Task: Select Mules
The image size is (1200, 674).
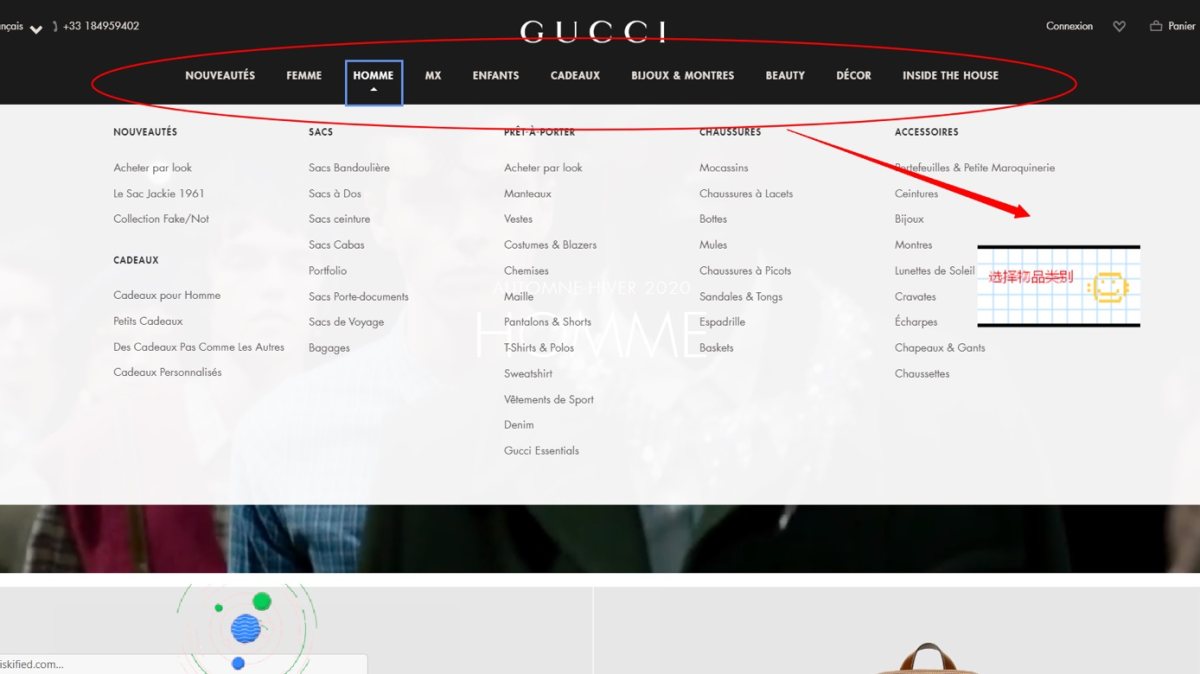Action: point(713,245)
